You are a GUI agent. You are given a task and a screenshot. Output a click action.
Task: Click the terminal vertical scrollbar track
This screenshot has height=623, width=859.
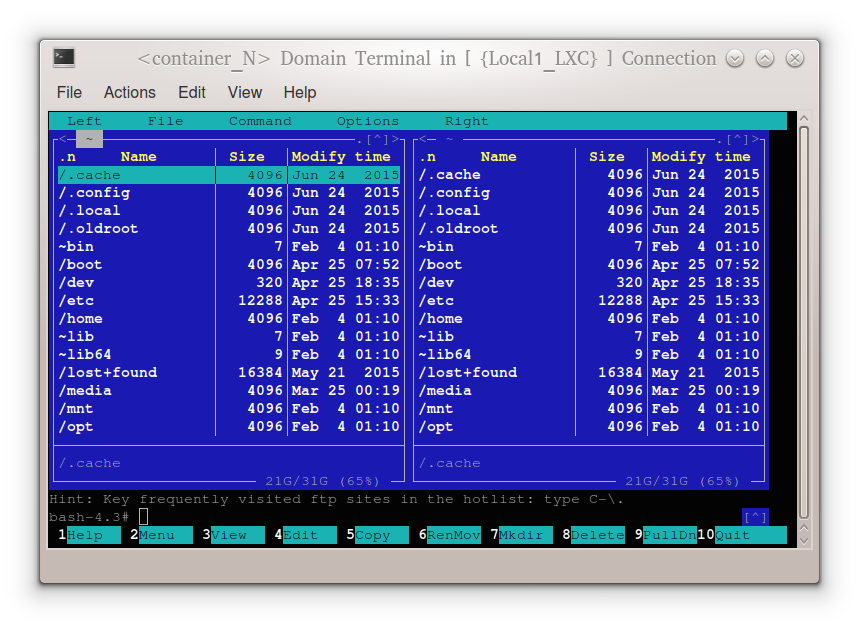804,323
